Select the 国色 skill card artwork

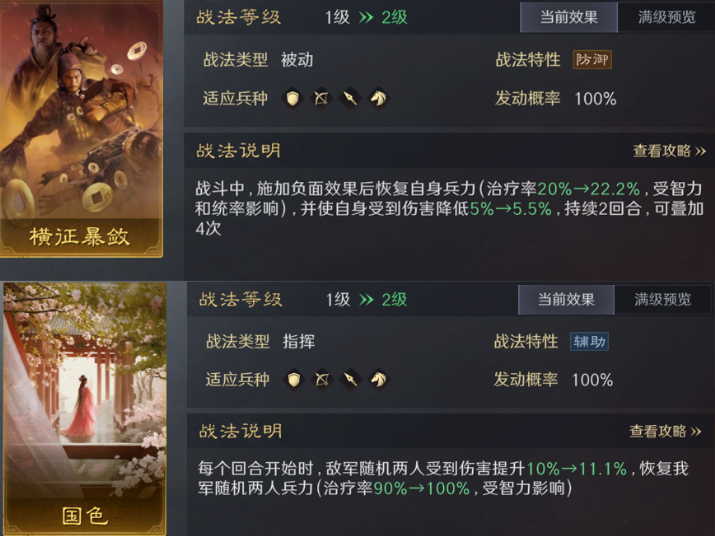tap(85, 408)
